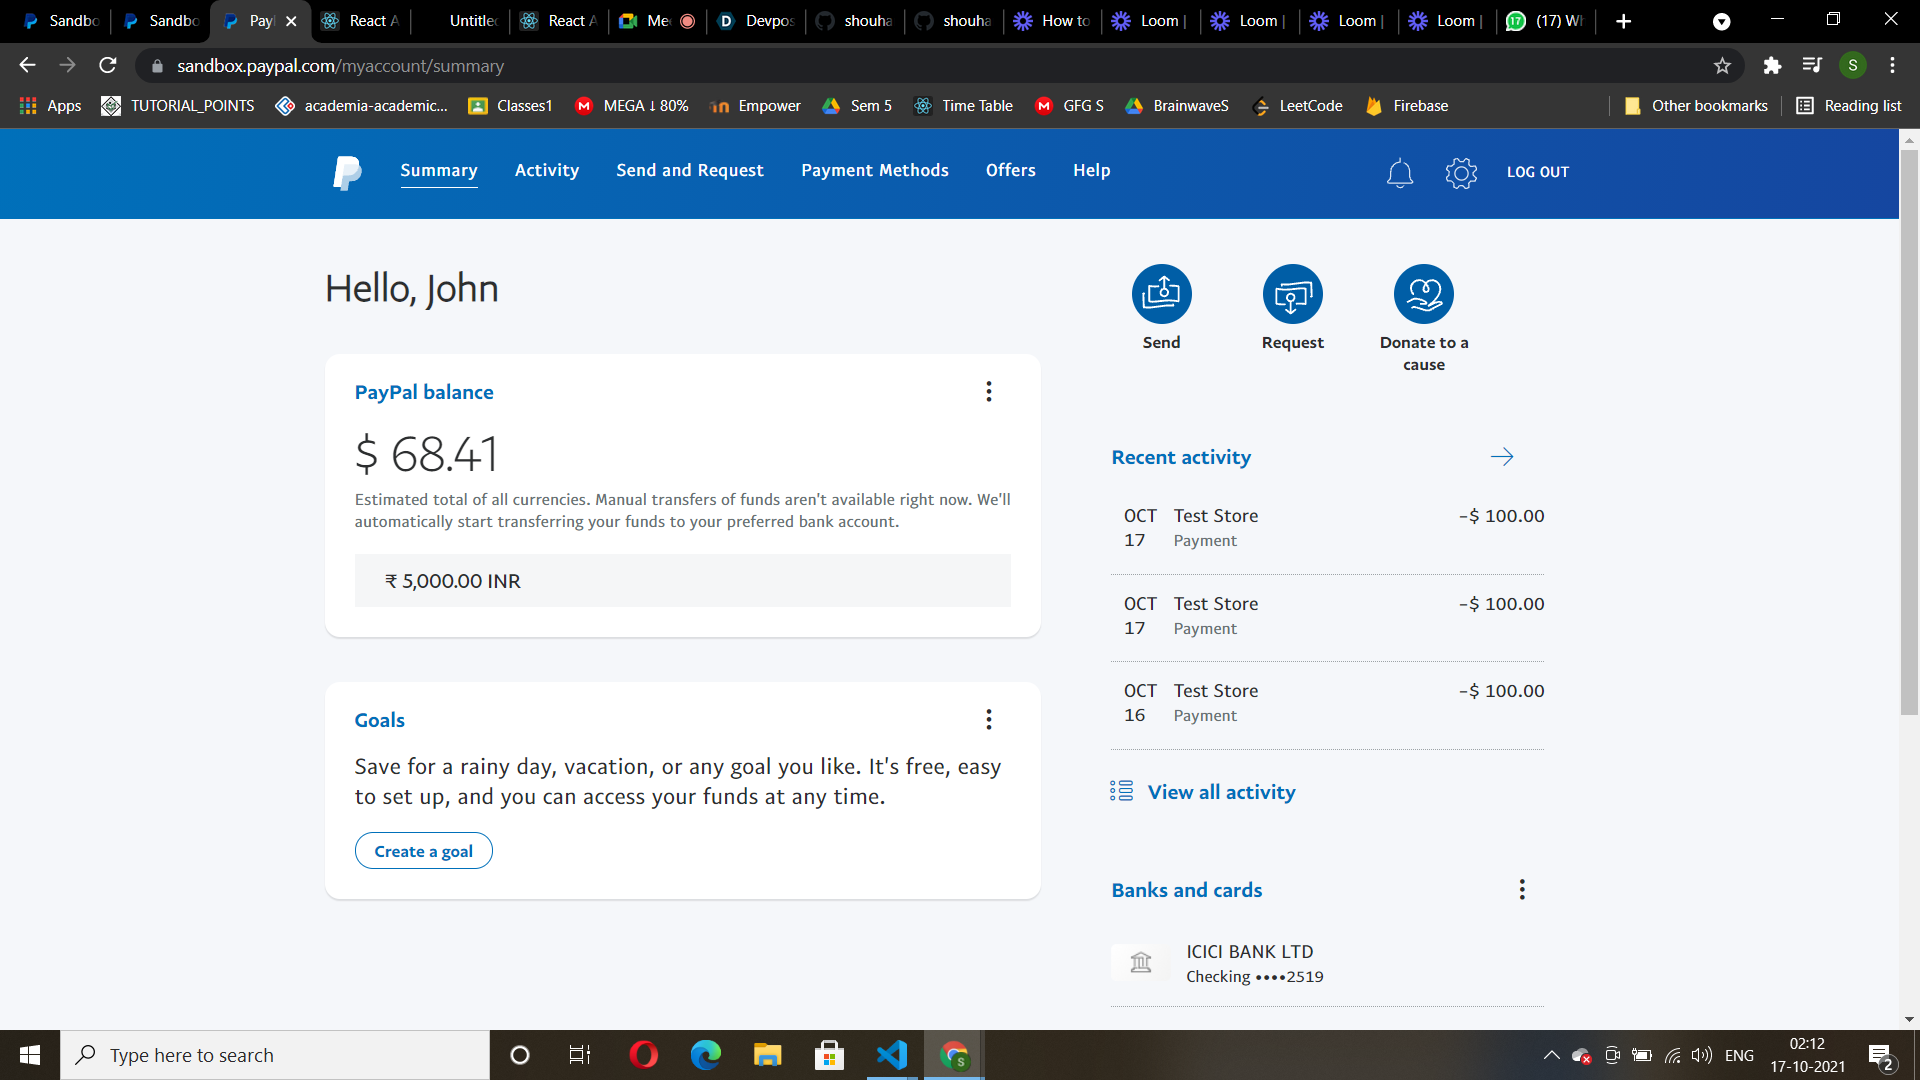Open the Payment Methods tab

(874, 171)
